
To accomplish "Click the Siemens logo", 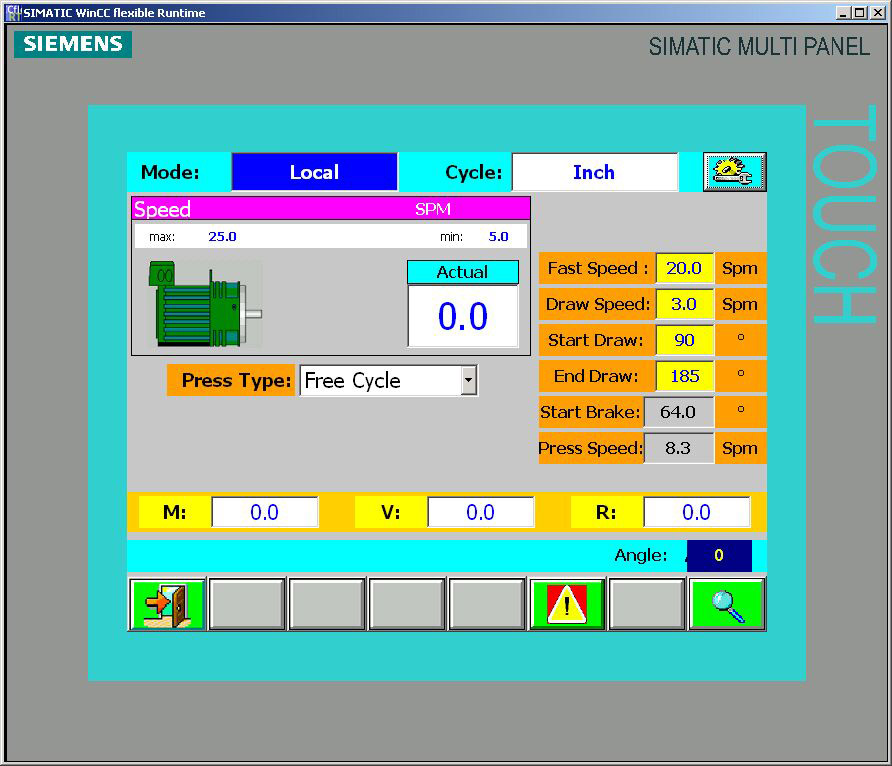I will 73,44.
